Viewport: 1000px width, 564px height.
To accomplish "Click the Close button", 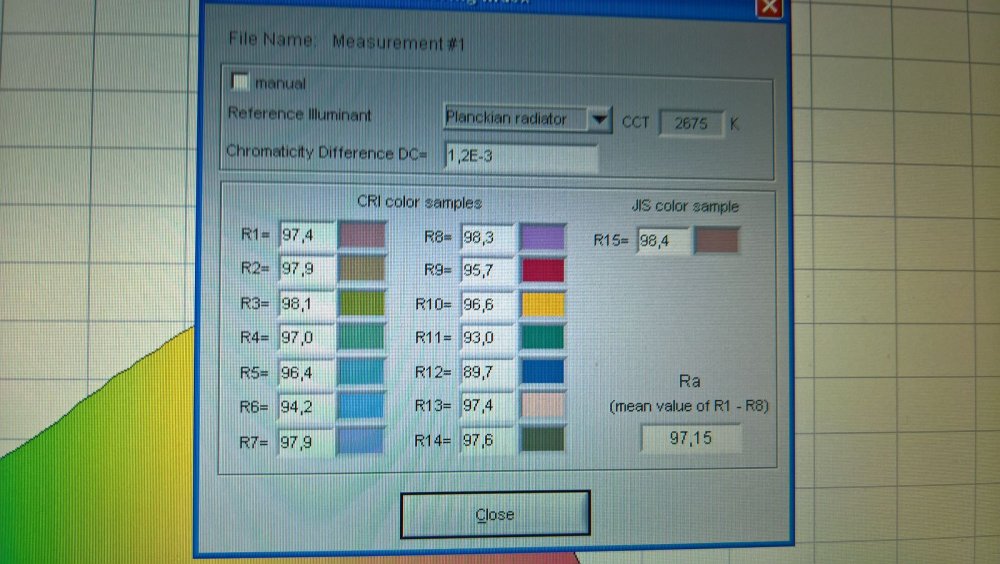I will (495, 514).
